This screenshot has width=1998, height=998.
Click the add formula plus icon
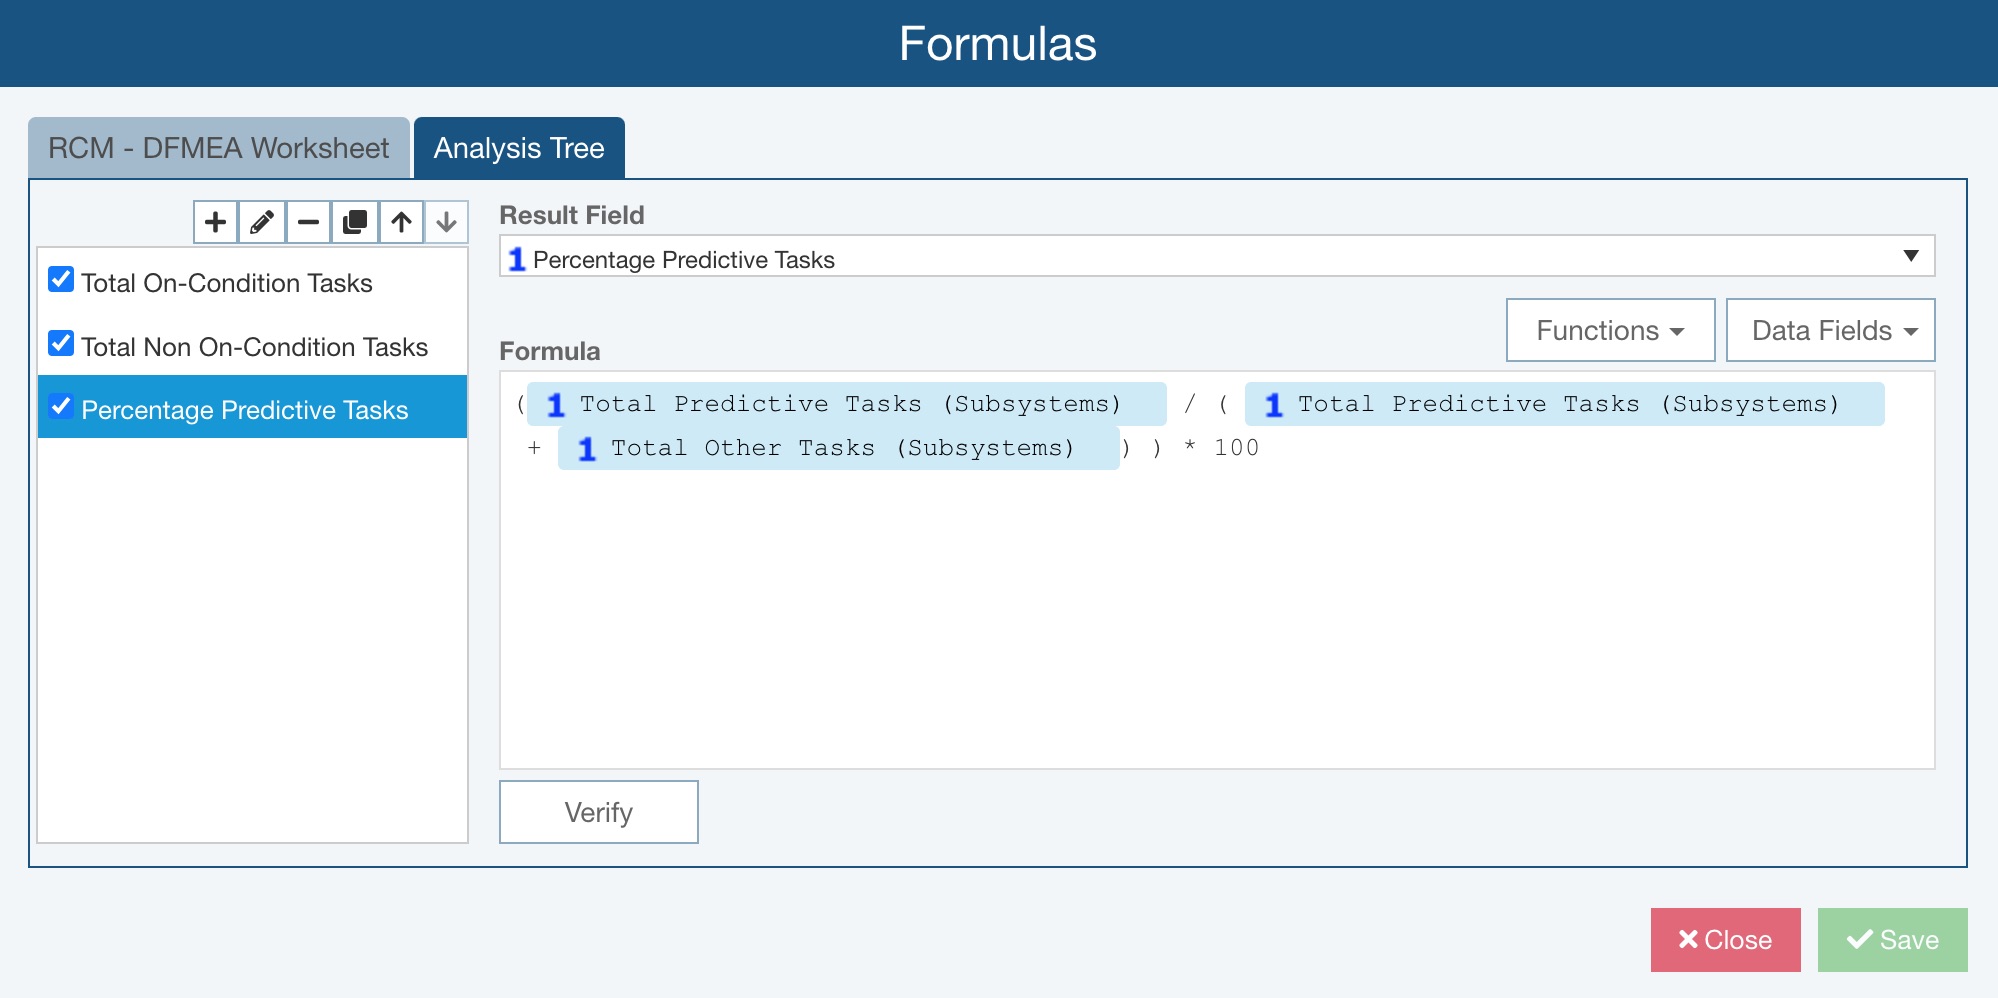pyautogui.click(x=215, y=222)
